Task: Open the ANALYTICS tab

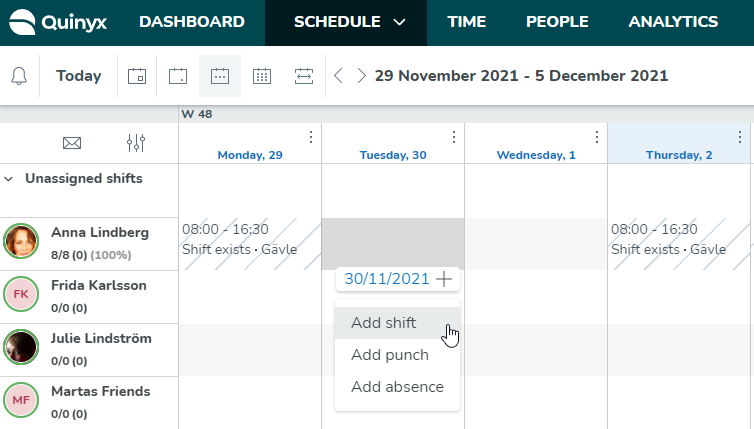Action: coord(673,22)
